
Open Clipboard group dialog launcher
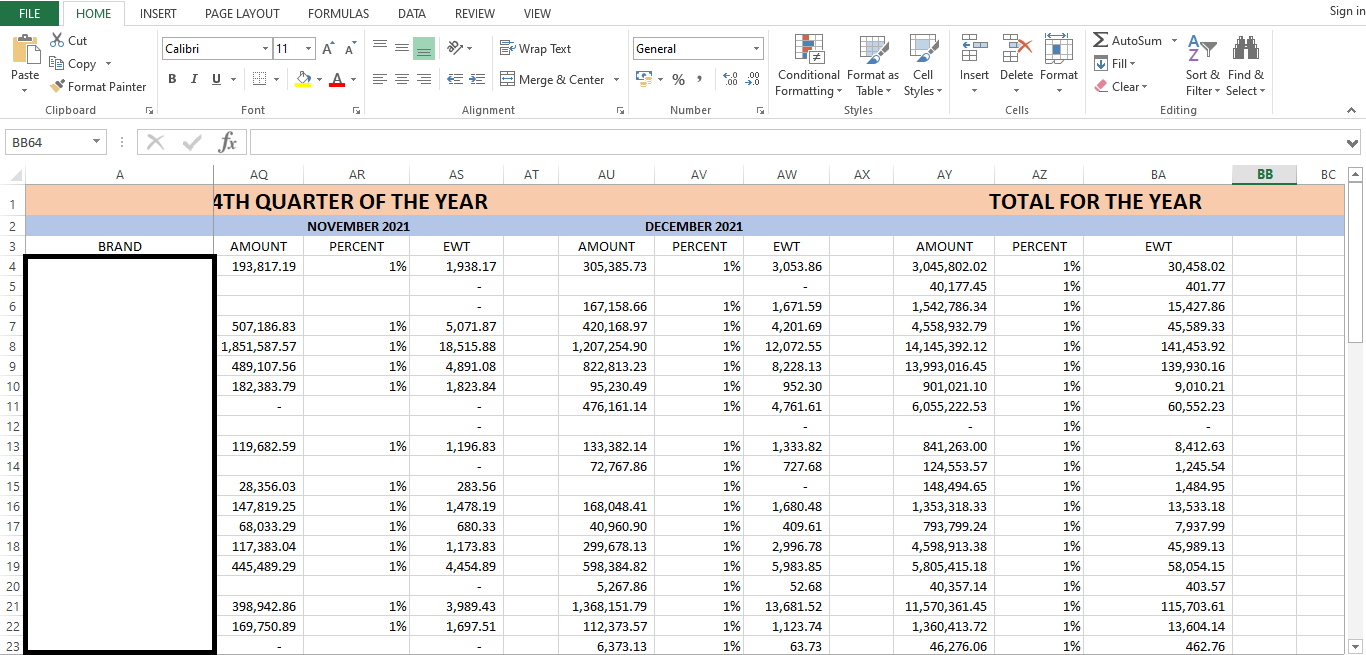tap(149, 111)
